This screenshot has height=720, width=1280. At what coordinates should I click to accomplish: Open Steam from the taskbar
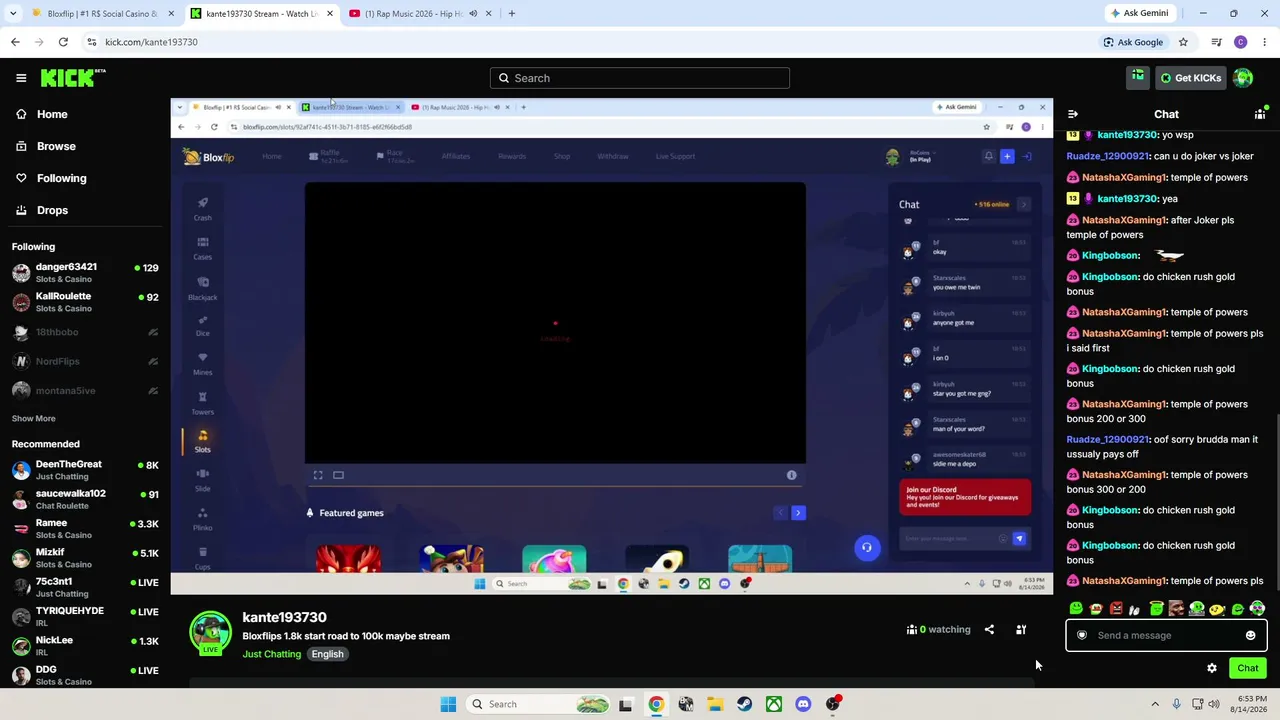[x=744, y=704]
